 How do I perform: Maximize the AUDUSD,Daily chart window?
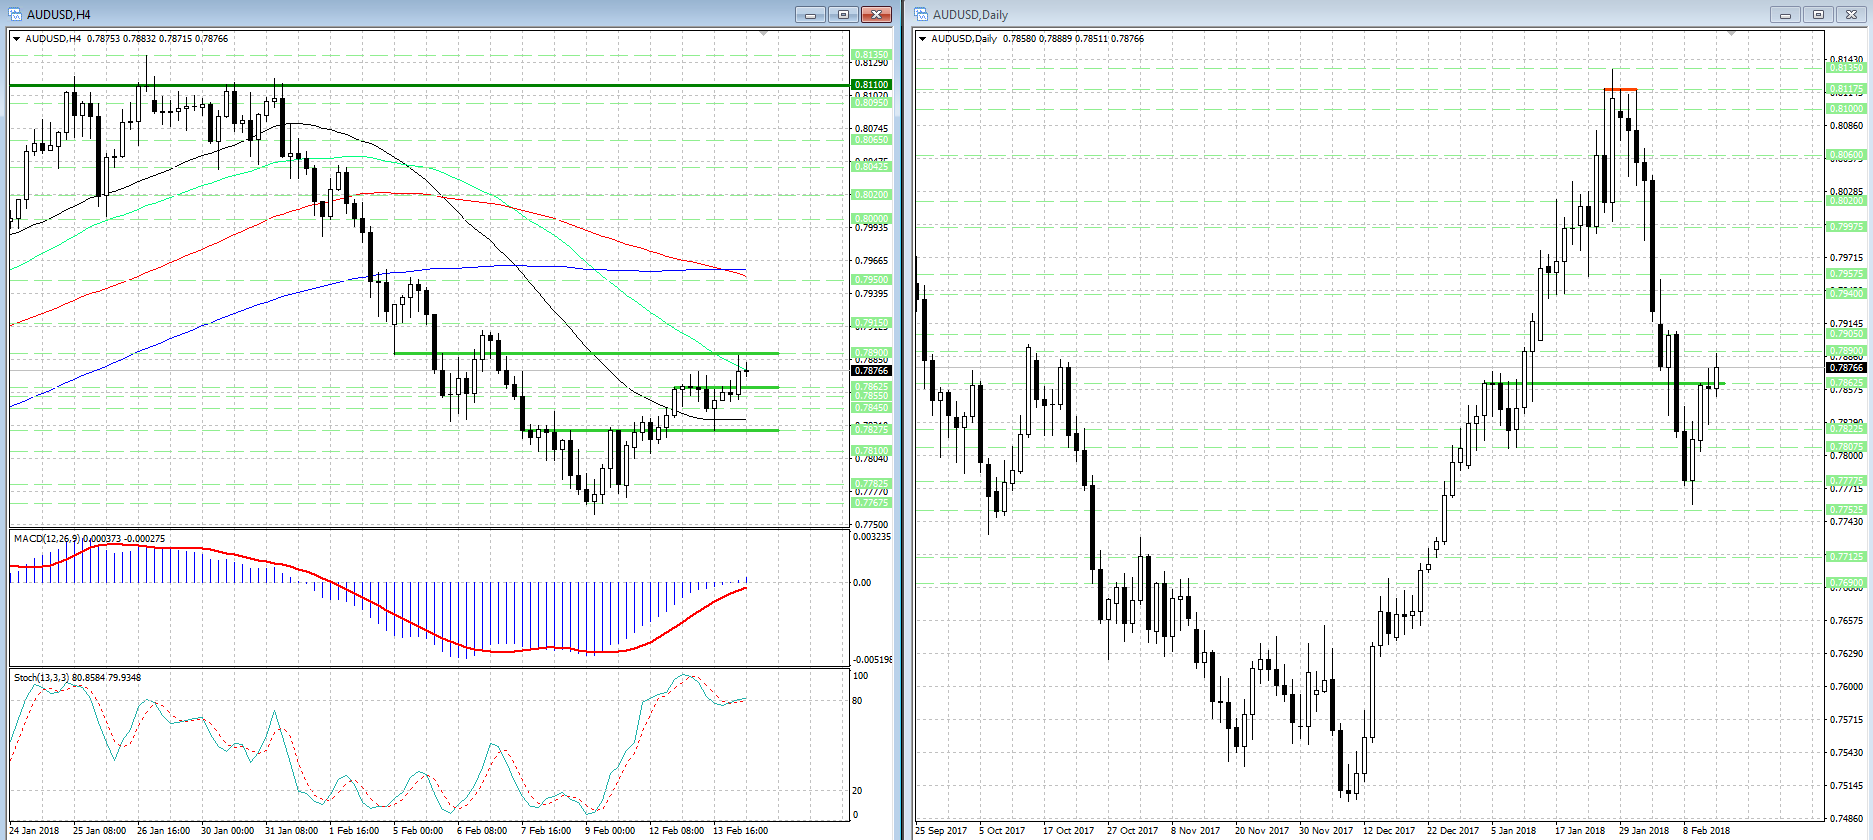coord(1818,14)
